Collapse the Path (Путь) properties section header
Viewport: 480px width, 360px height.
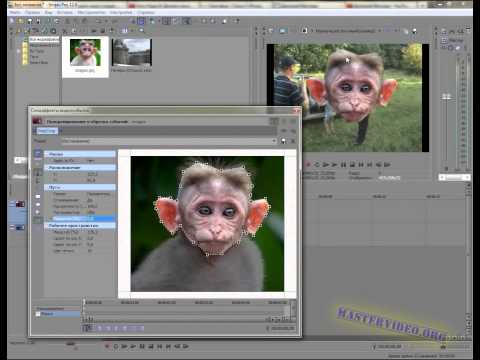pyautogui.click(x=80, y=187)
